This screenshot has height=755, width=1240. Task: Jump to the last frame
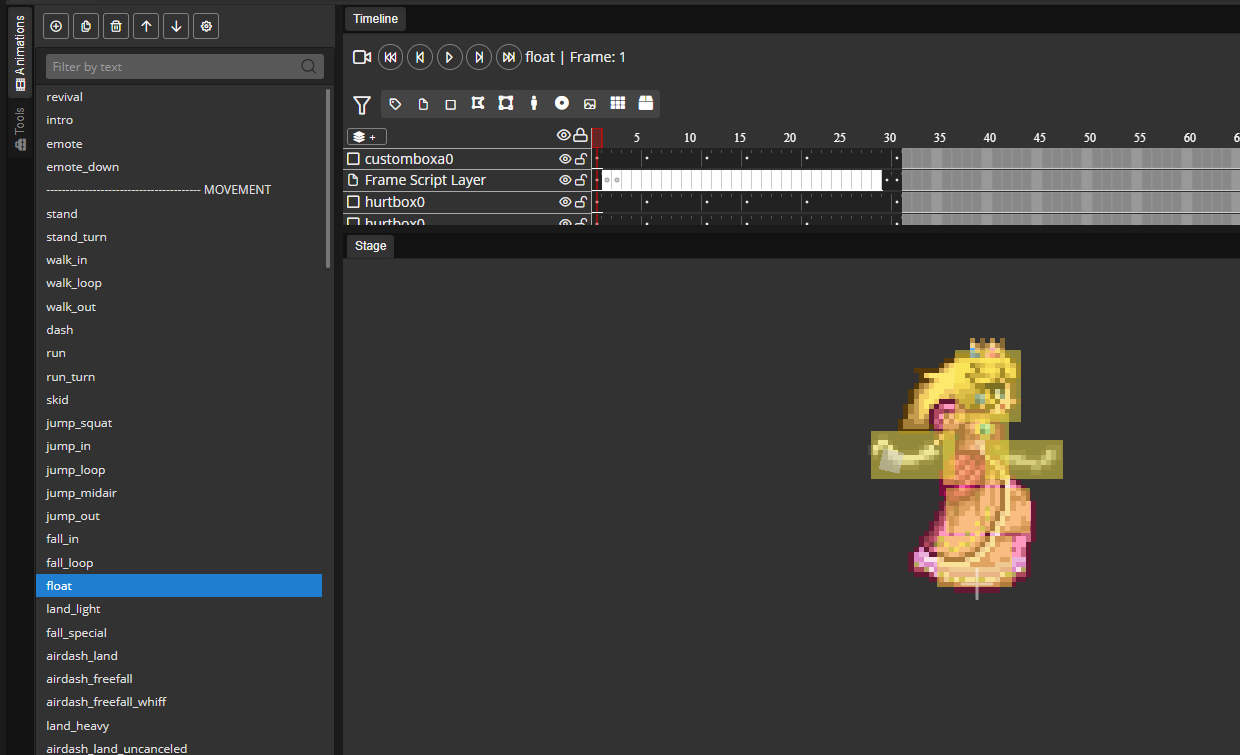click(509, 57)
